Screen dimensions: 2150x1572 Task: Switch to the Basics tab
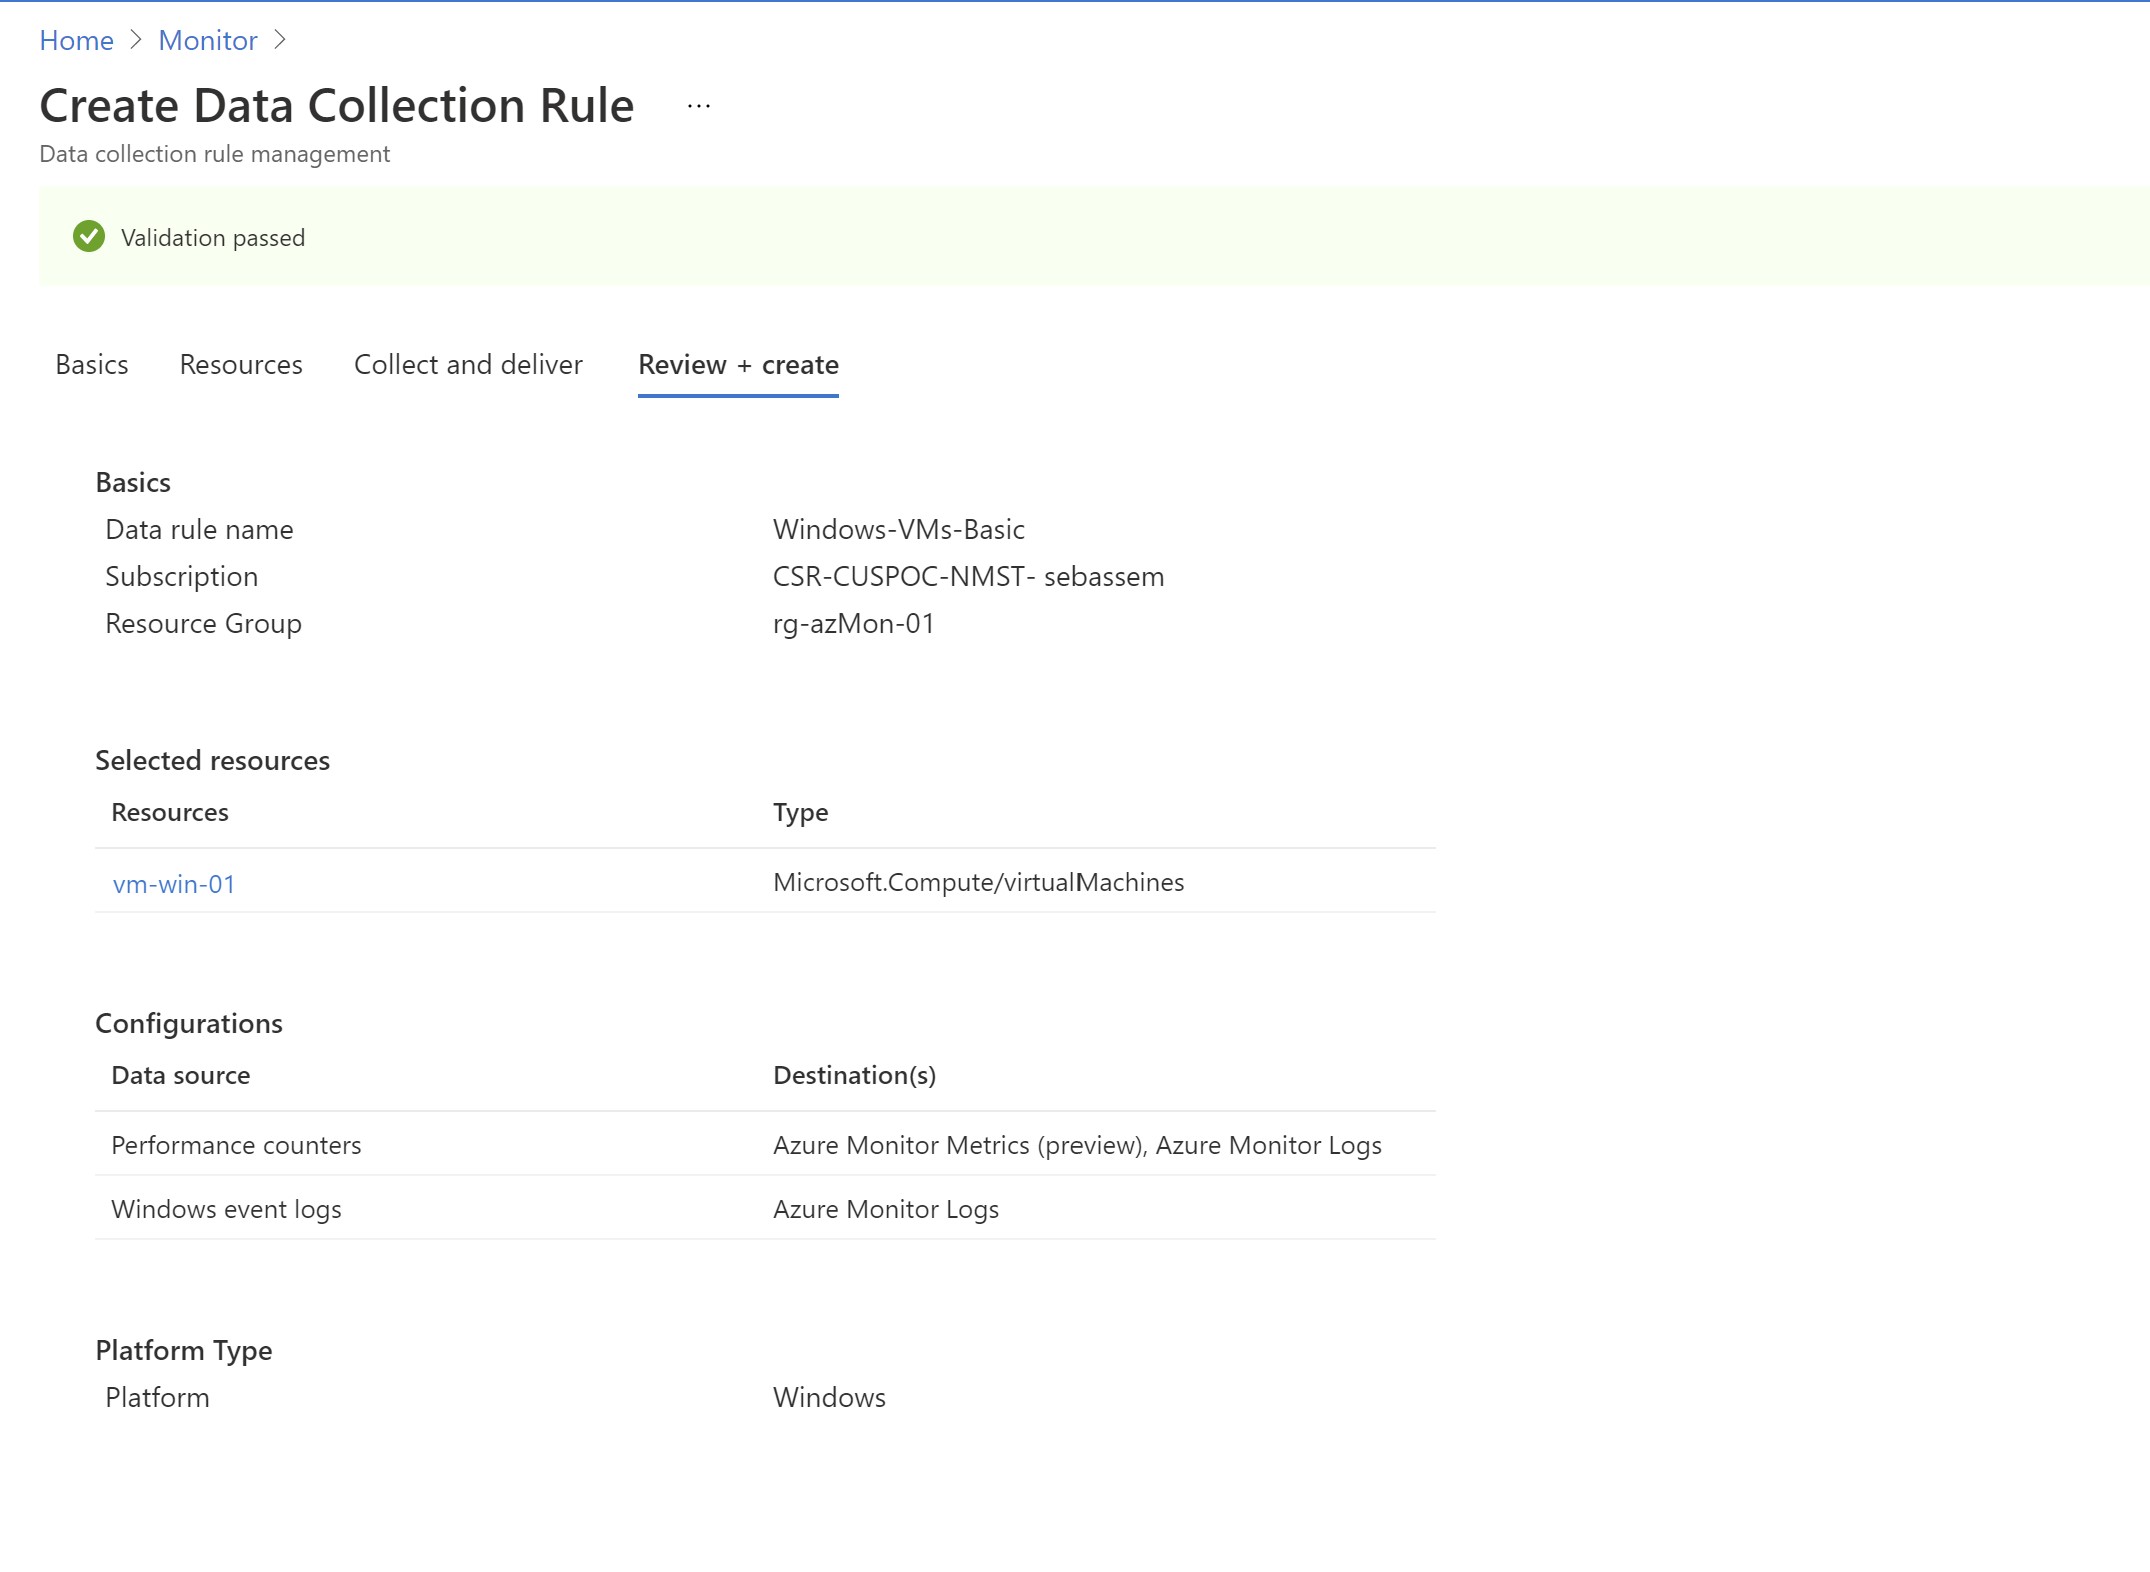tap(92, 365)
